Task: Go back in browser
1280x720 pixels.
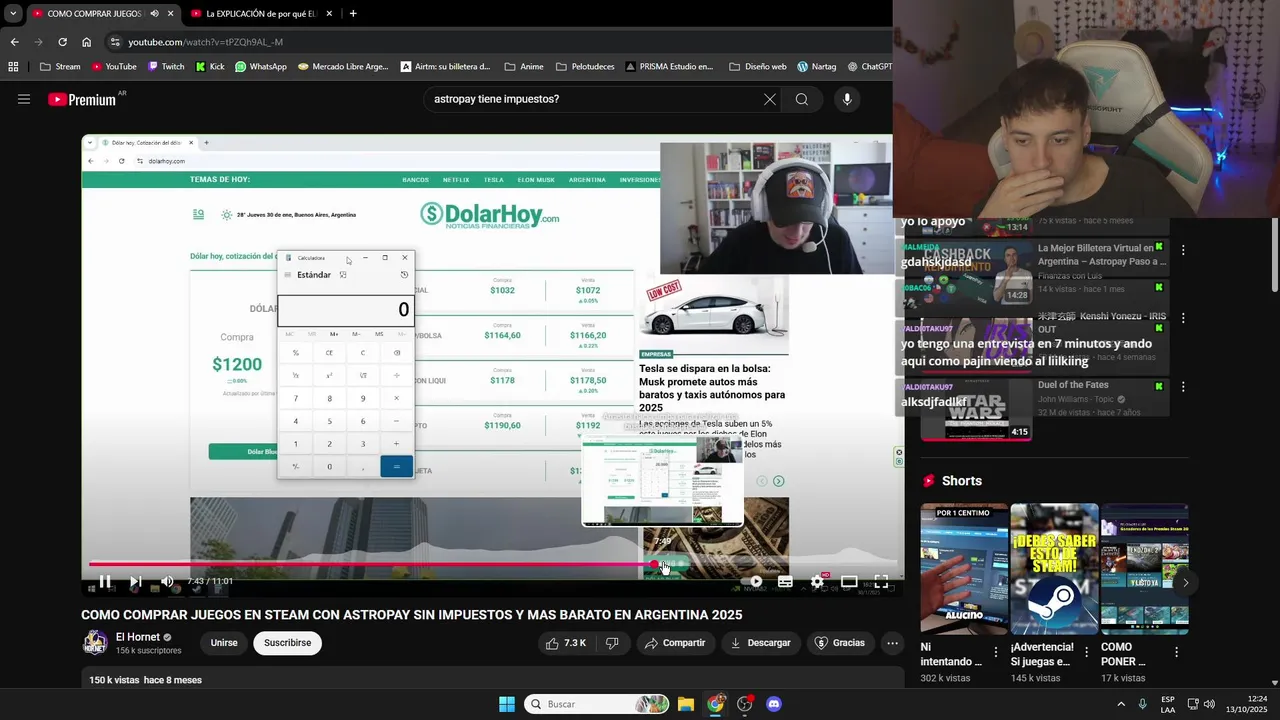Action: point(14,42)
